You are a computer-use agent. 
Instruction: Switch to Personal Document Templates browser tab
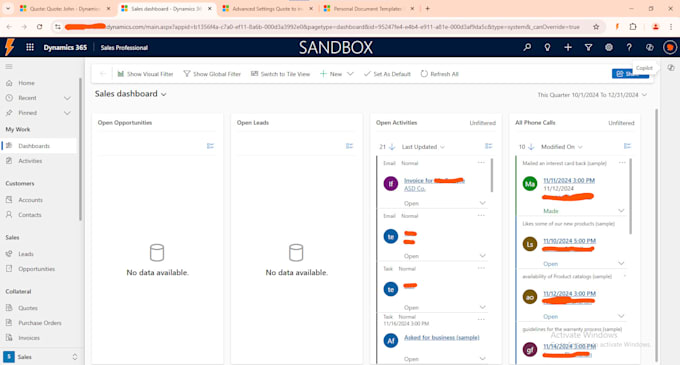tap(369, 9)
